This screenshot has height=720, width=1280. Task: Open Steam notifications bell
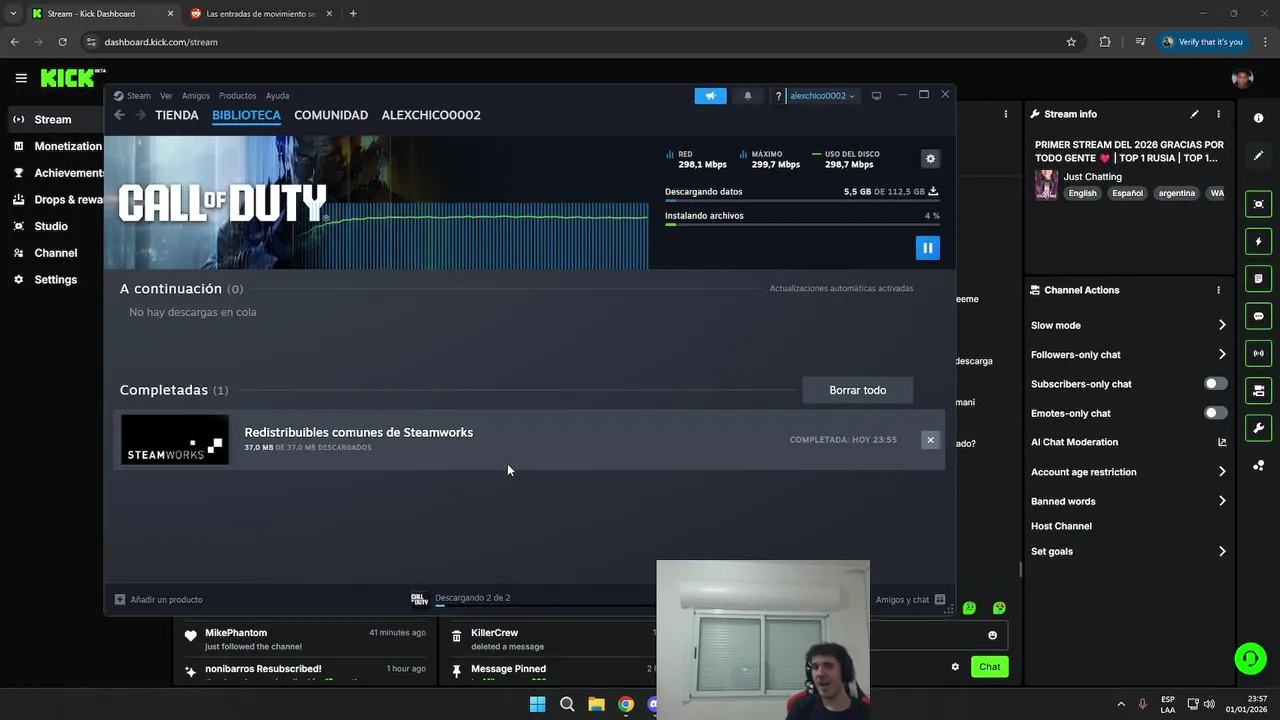[x=747, y=96]
